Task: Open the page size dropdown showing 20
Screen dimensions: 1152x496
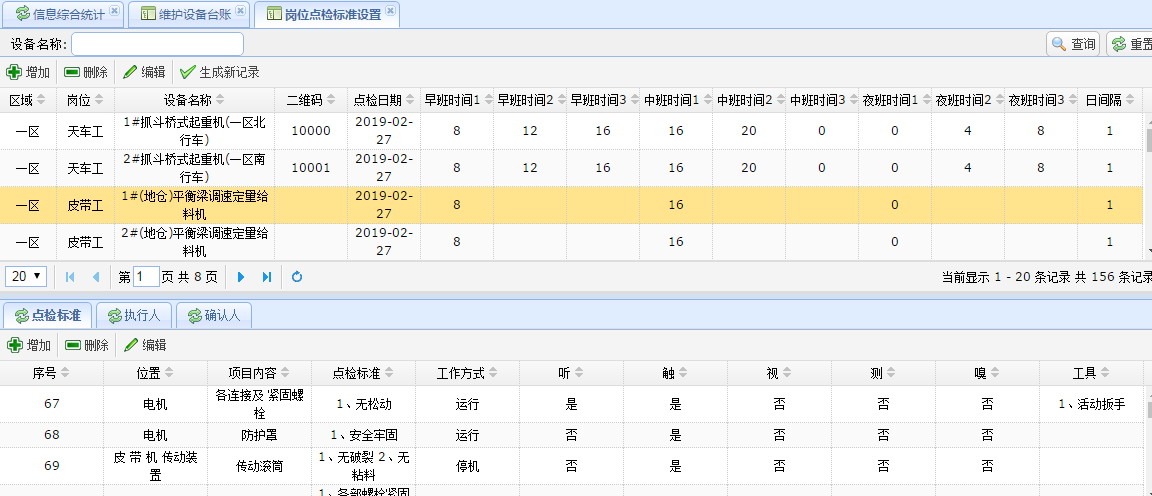Action: tap(26, 276)
